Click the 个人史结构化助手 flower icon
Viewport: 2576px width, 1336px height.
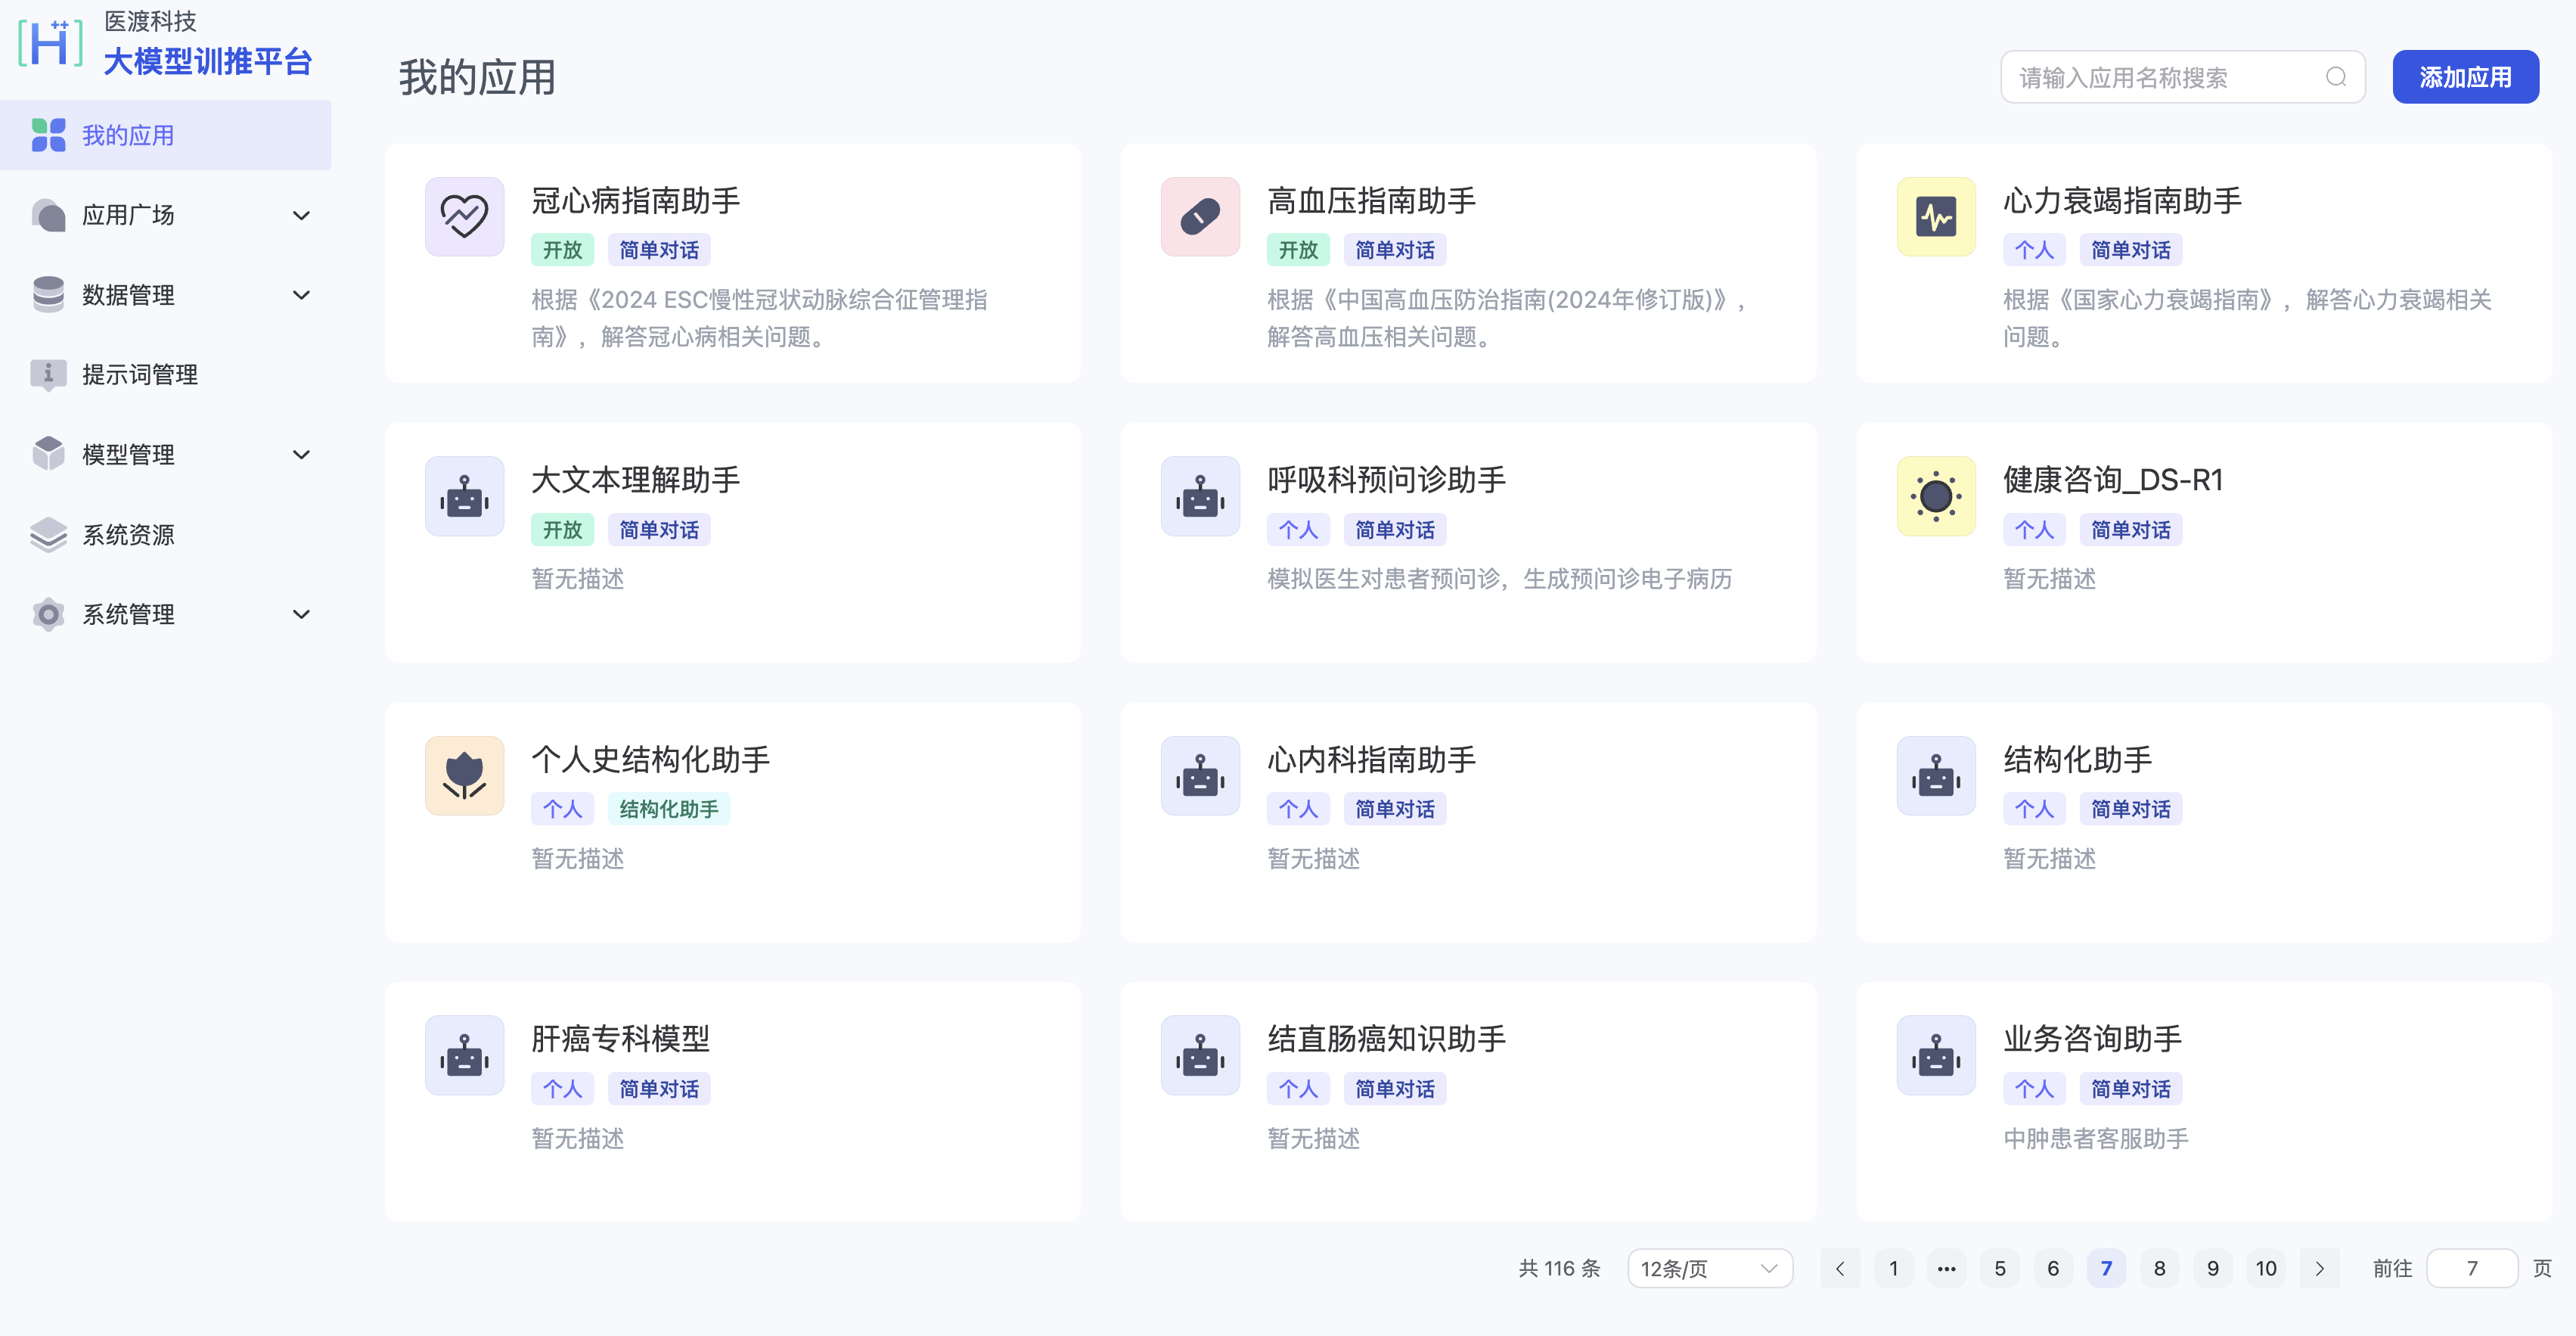(464, 776)
